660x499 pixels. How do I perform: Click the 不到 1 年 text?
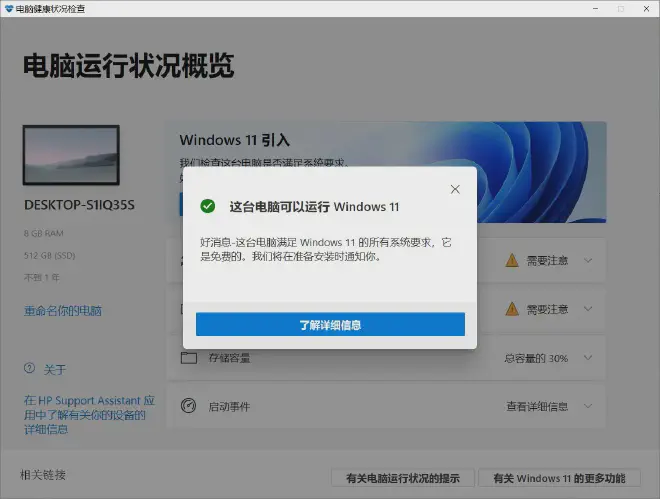42,277
